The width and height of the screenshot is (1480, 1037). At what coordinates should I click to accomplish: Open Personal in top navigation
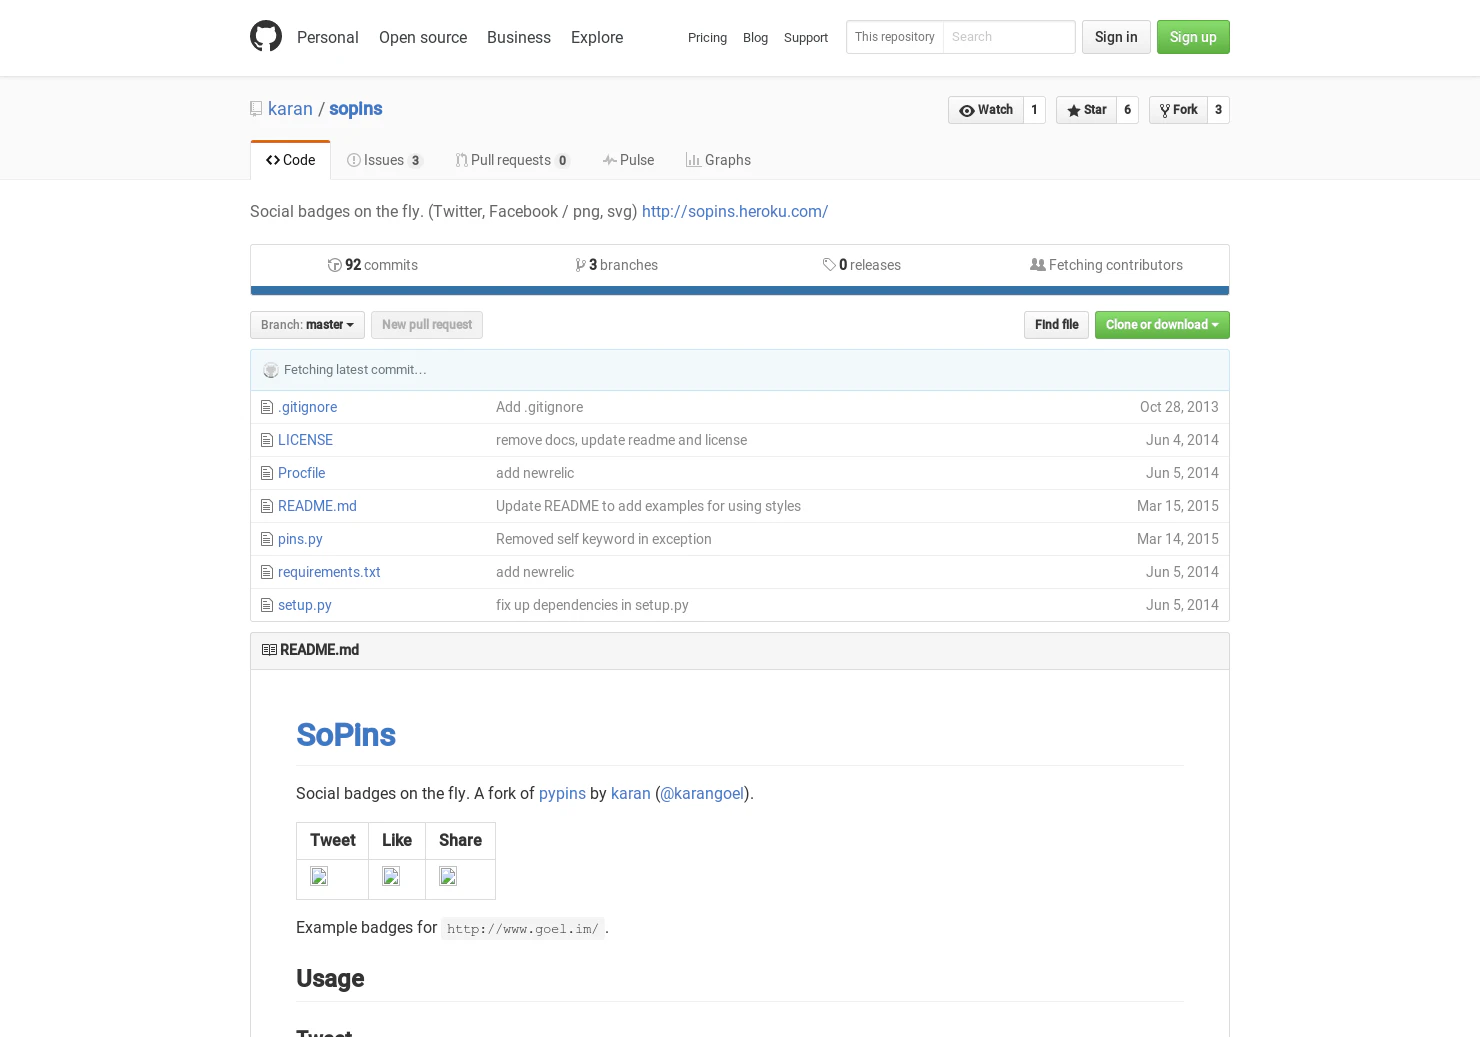coord(327,37)
